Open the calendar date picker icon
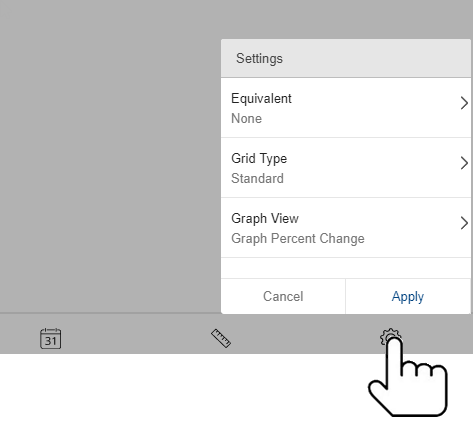Viewport: 473px width, 433px height. tap(50, 338)
